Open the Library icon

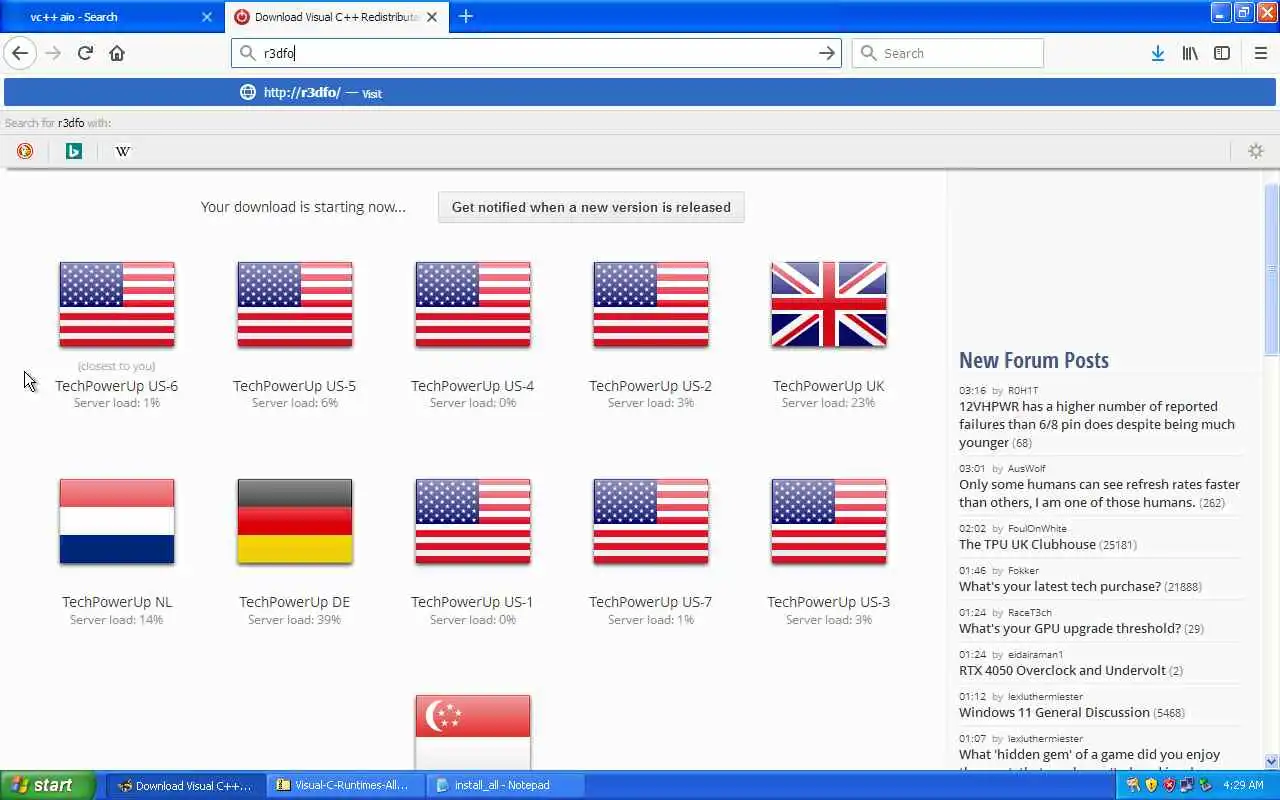coord(1190,53)
